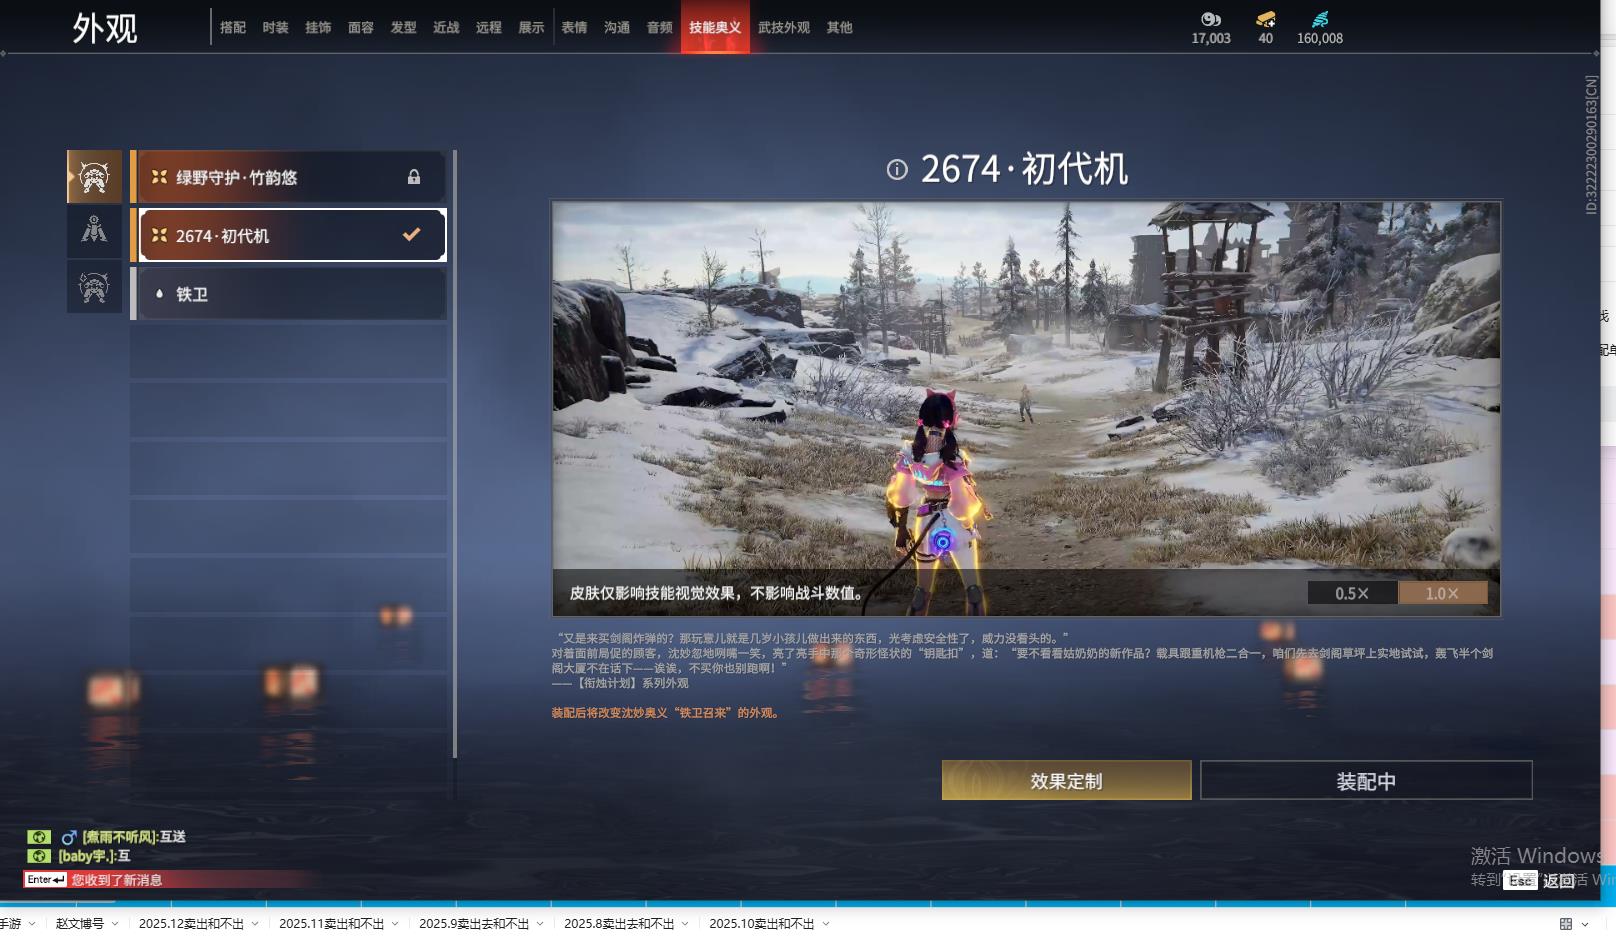Click the info icon beside 2674·初代机 title
The width and height of the screenshot is (1616, 939).
pos(897,169)
